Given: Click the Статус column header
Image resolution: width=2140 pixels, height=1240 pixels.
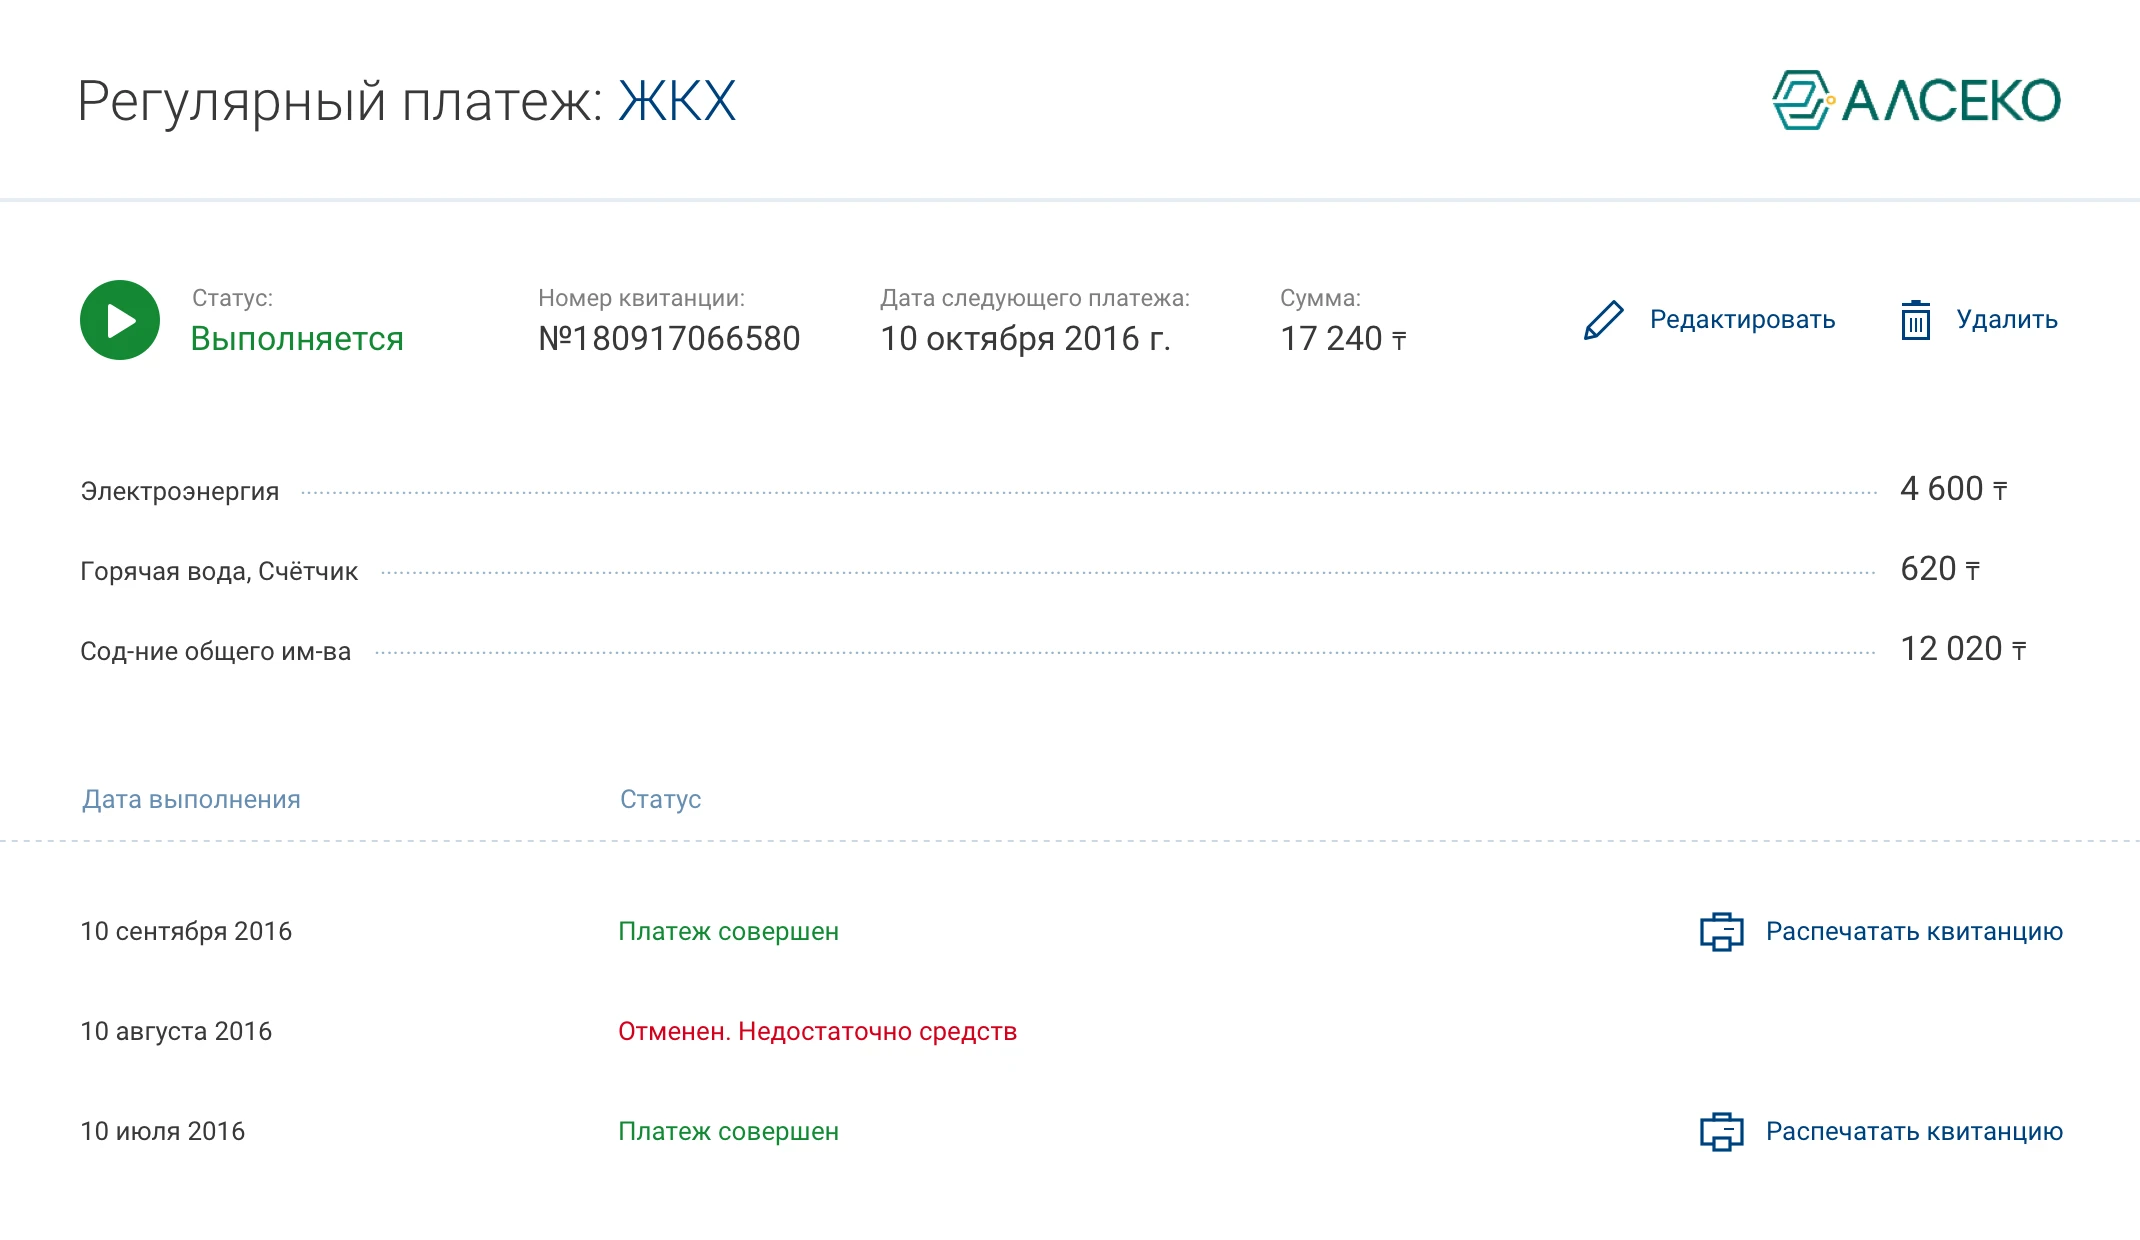Looking at the screenshot, I should point(660,800).
